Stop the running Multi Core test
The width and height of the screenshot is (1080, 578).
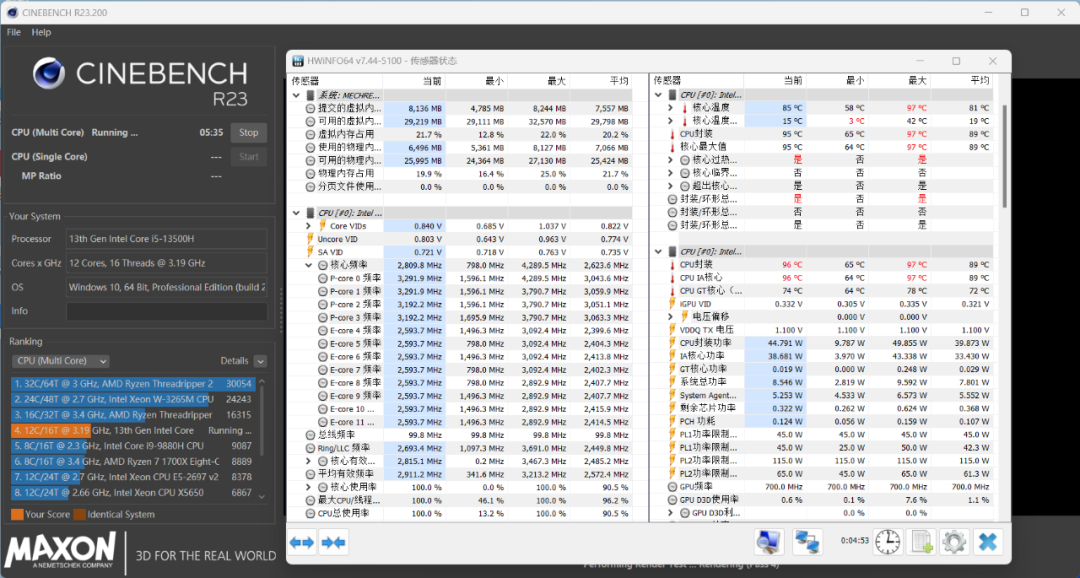(x=249, y=133)
